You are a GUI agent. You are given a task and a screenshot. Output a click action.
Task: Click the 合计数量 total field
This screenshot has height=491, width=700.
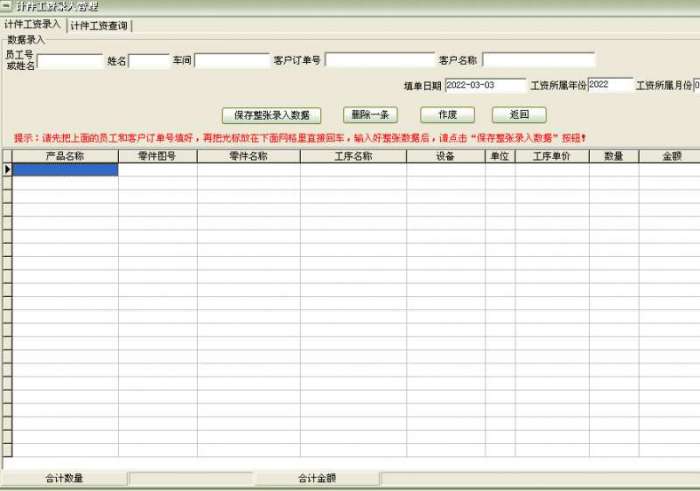190,479
